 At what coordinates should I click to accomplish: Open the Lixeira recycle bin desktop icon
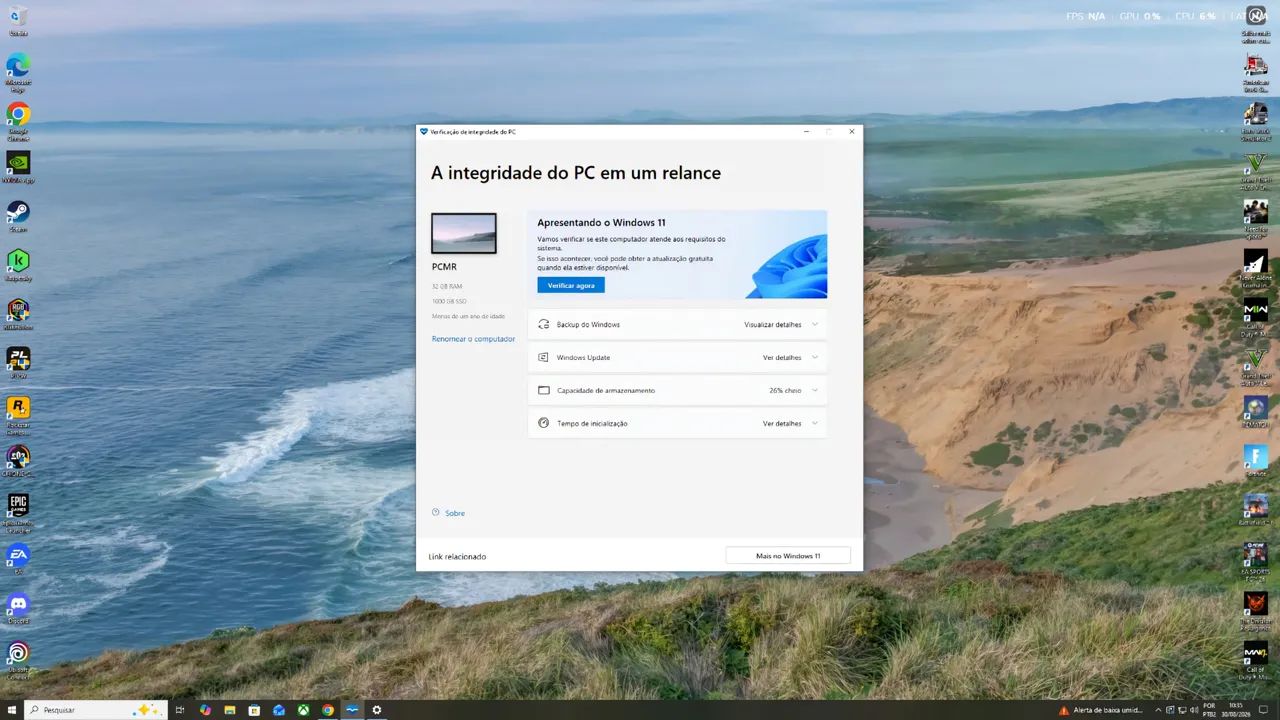click(18, 18)
